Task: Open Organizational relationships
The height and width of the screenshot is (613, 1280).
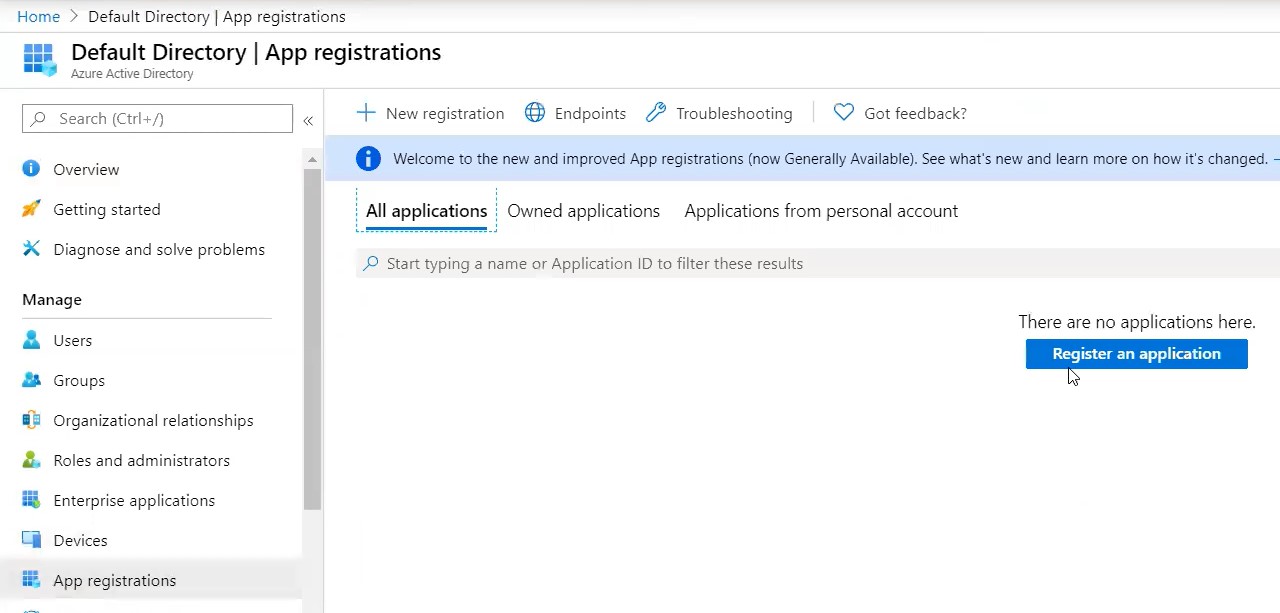Action: coord(151,420)
